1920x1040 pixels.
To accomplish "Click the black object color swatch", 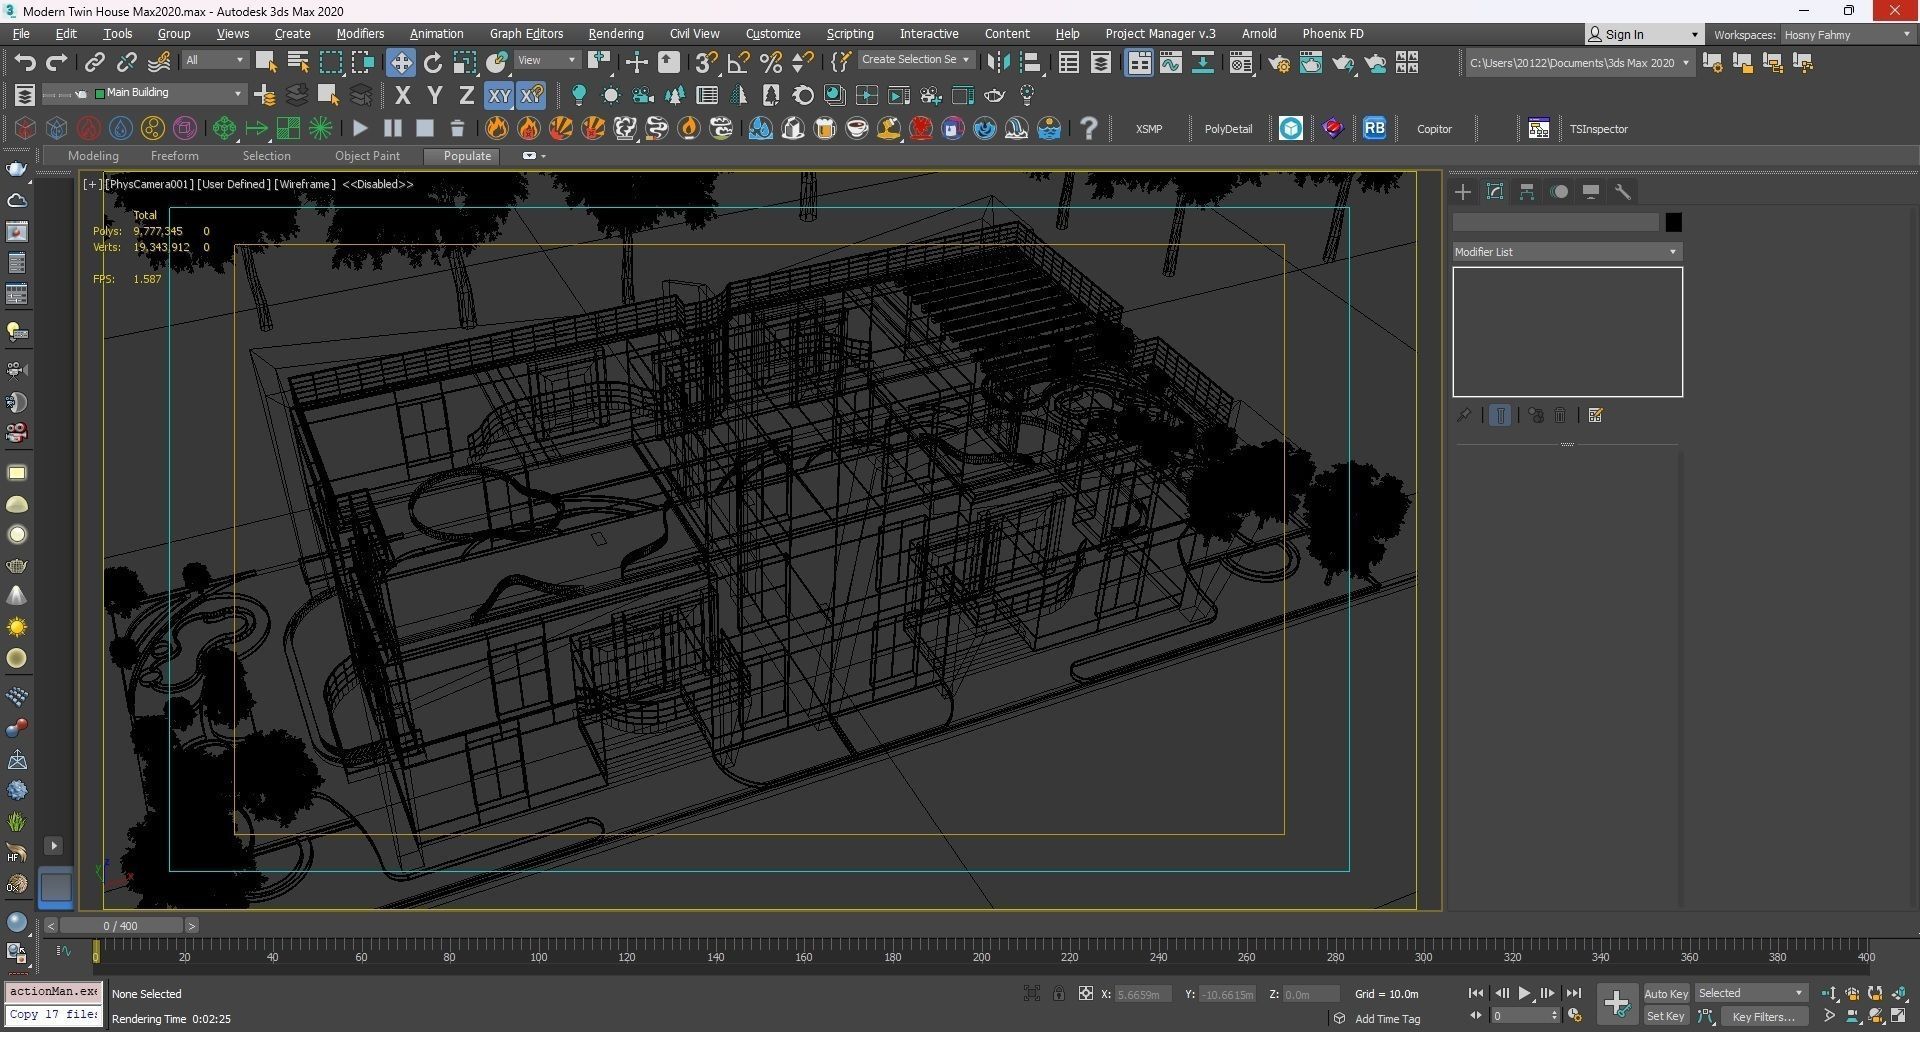I will [x=1673, y=222].
